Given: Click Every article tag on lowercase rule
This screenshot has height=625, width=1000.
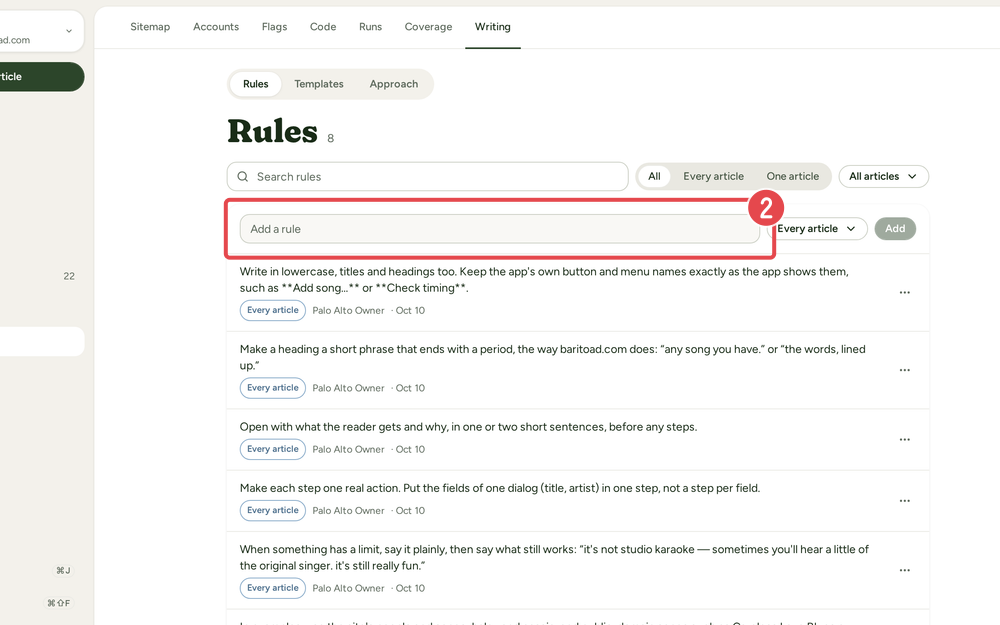Looking at the screenshot, I should (272, 310).
